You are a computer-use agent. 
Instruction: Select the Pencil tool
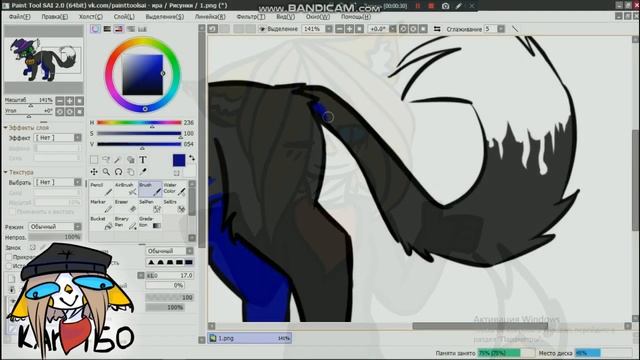tap(101, 189)
